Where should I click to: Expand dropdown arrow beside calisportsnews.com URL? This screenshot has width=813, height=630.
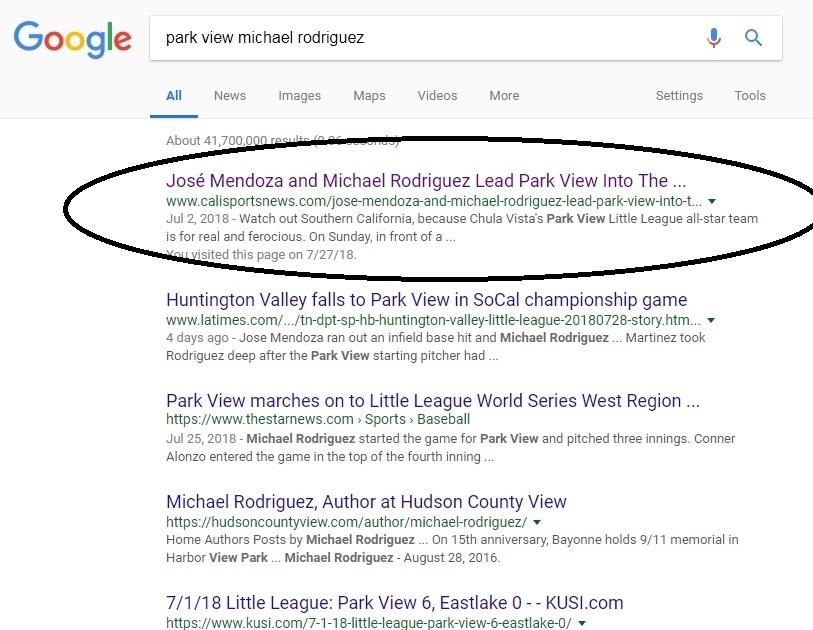712,201
